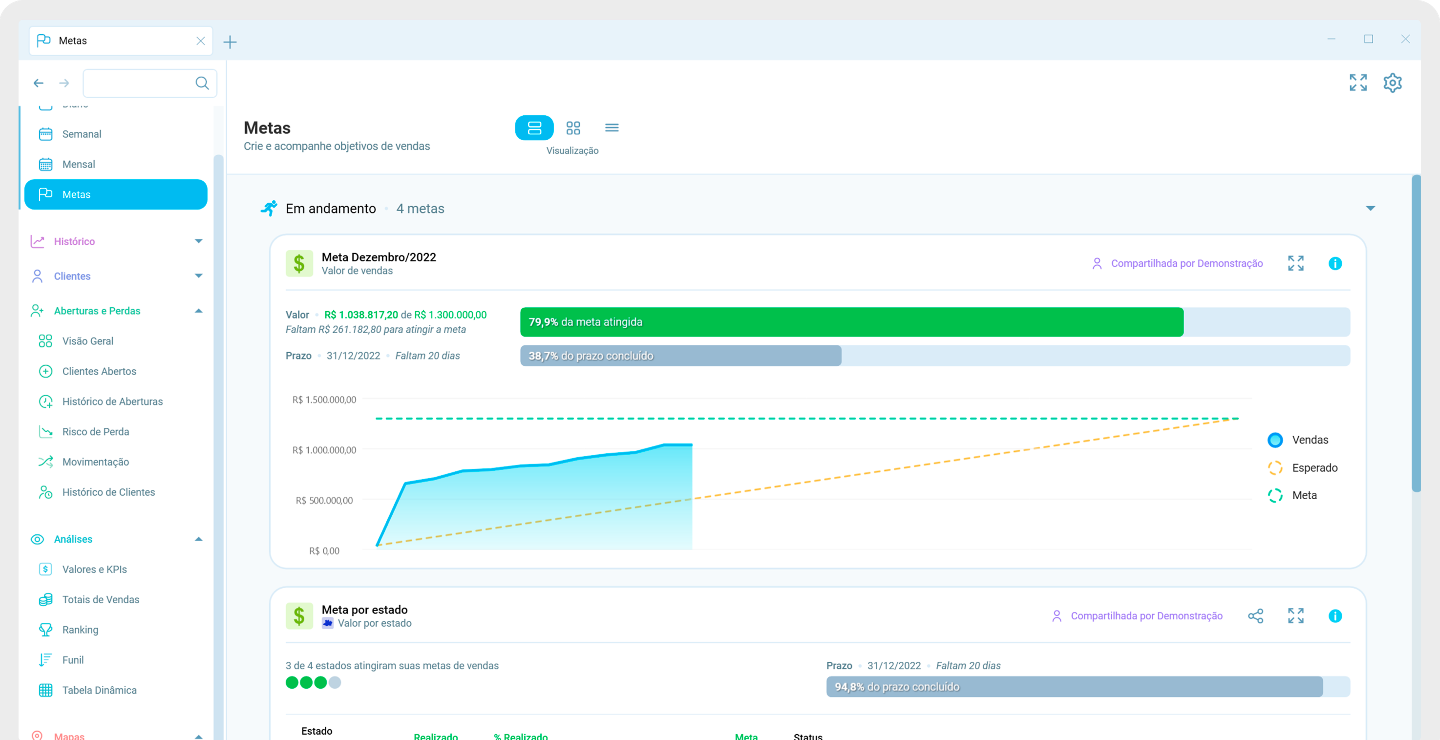Viewport: 1440px width, 740px height.
Task: Toggle Vendas series in chart legend
Action: [1298, 440]
